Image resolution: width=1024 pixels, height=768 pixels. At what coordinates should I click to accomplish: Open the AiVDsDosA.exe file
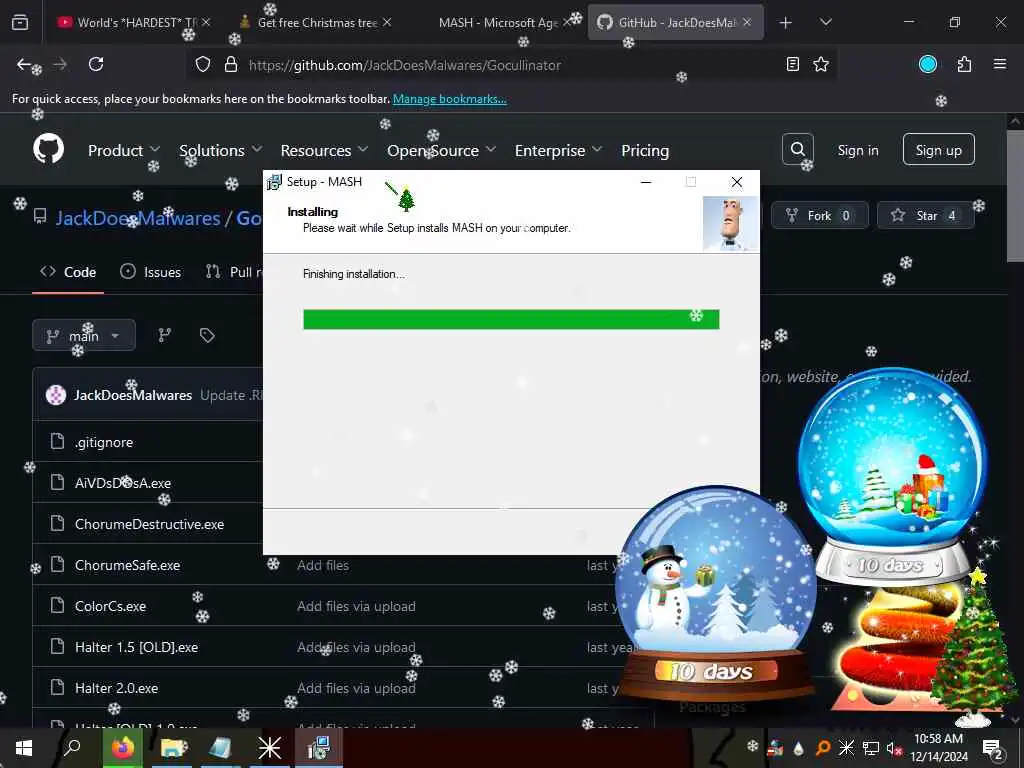pos(123,483)
